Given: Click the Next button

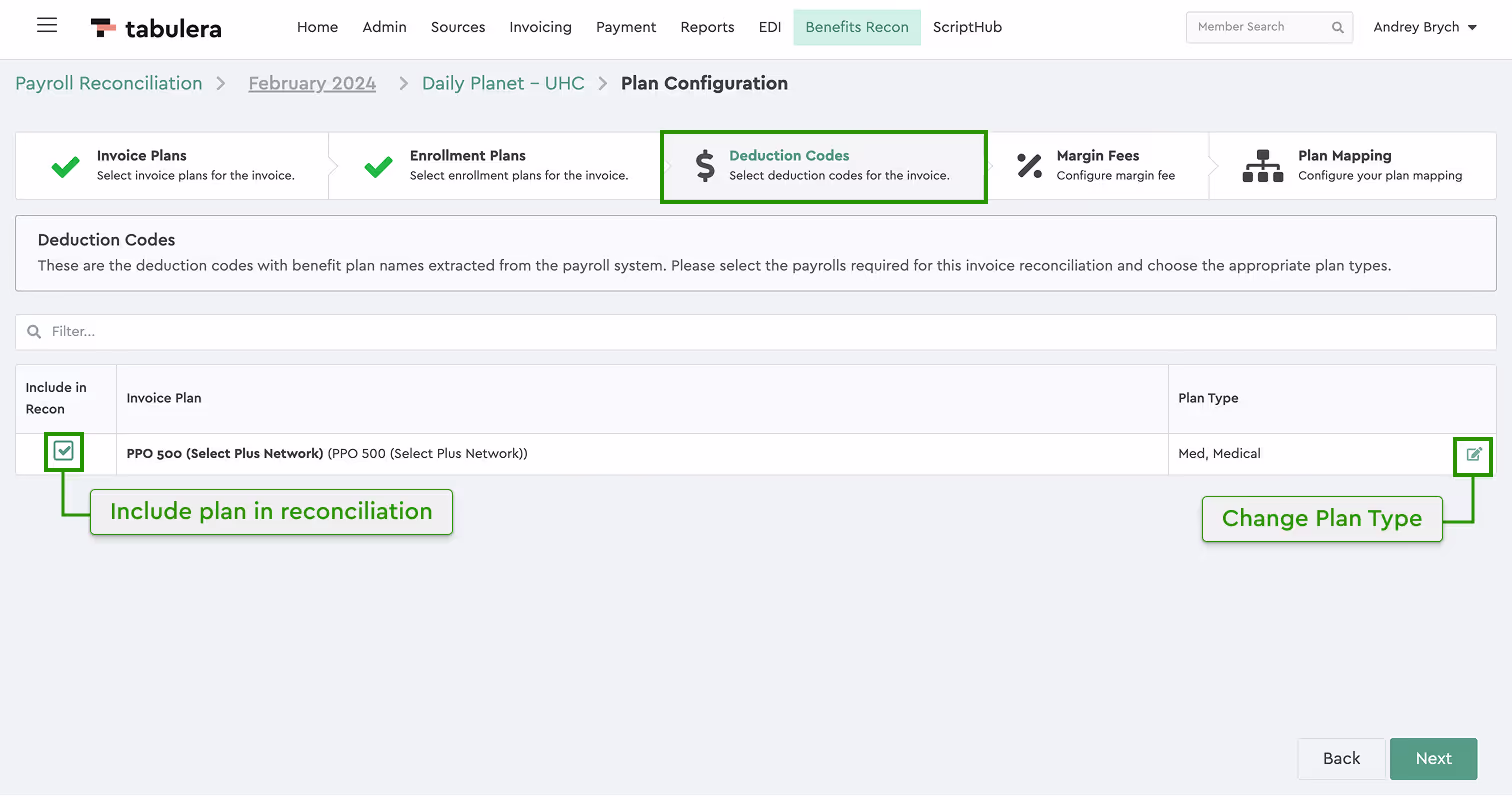Looking at the screenshot, I should coord(1433,759).
